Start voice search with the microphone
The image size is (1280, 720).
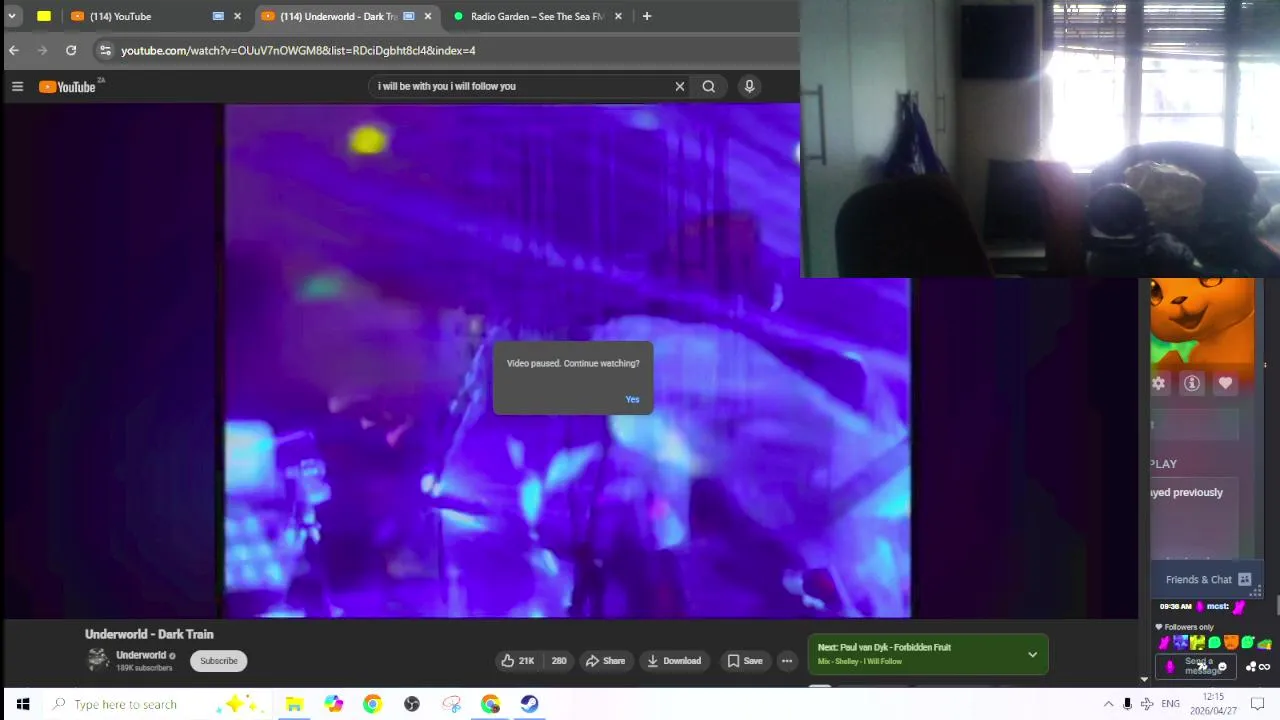click(749, 86)
